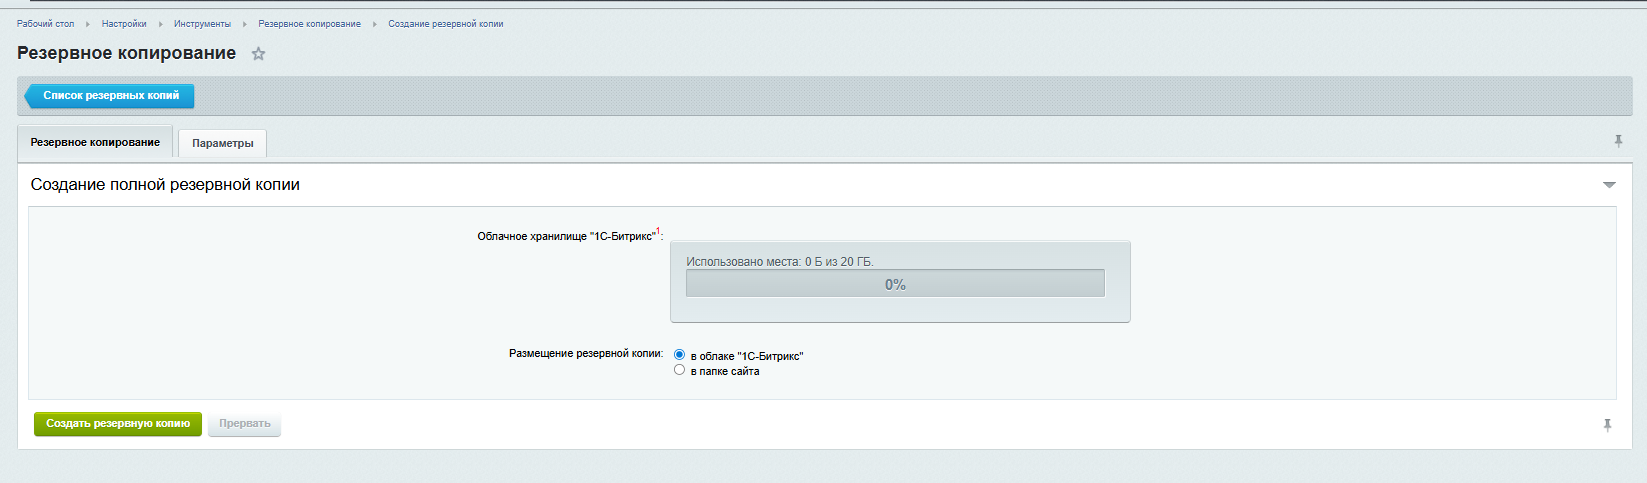Image resolution: width=1647 pixels, height=483 pixels.
Task: Click the "Прервать" button
Action: (244, 424)
